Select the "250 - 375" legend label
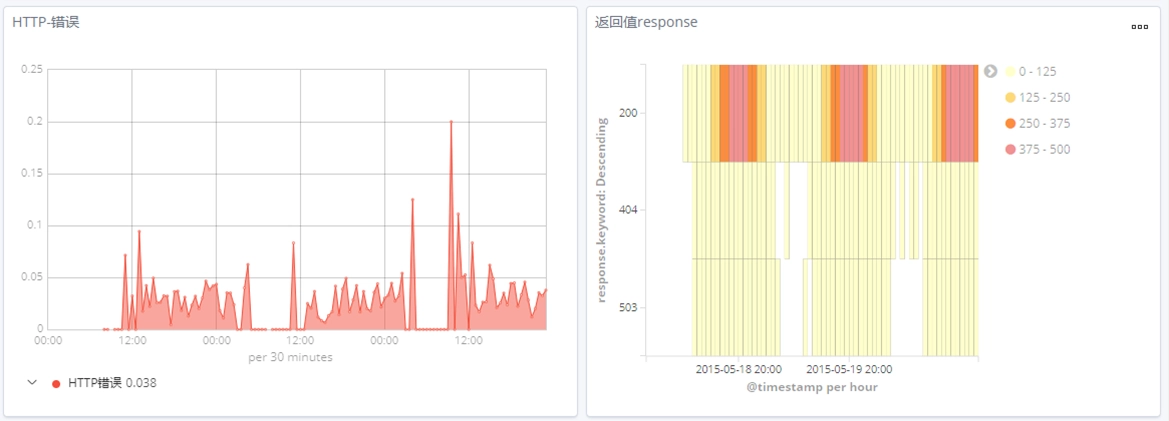This screenshot has width=1169, height=421. pos(1044,124)
